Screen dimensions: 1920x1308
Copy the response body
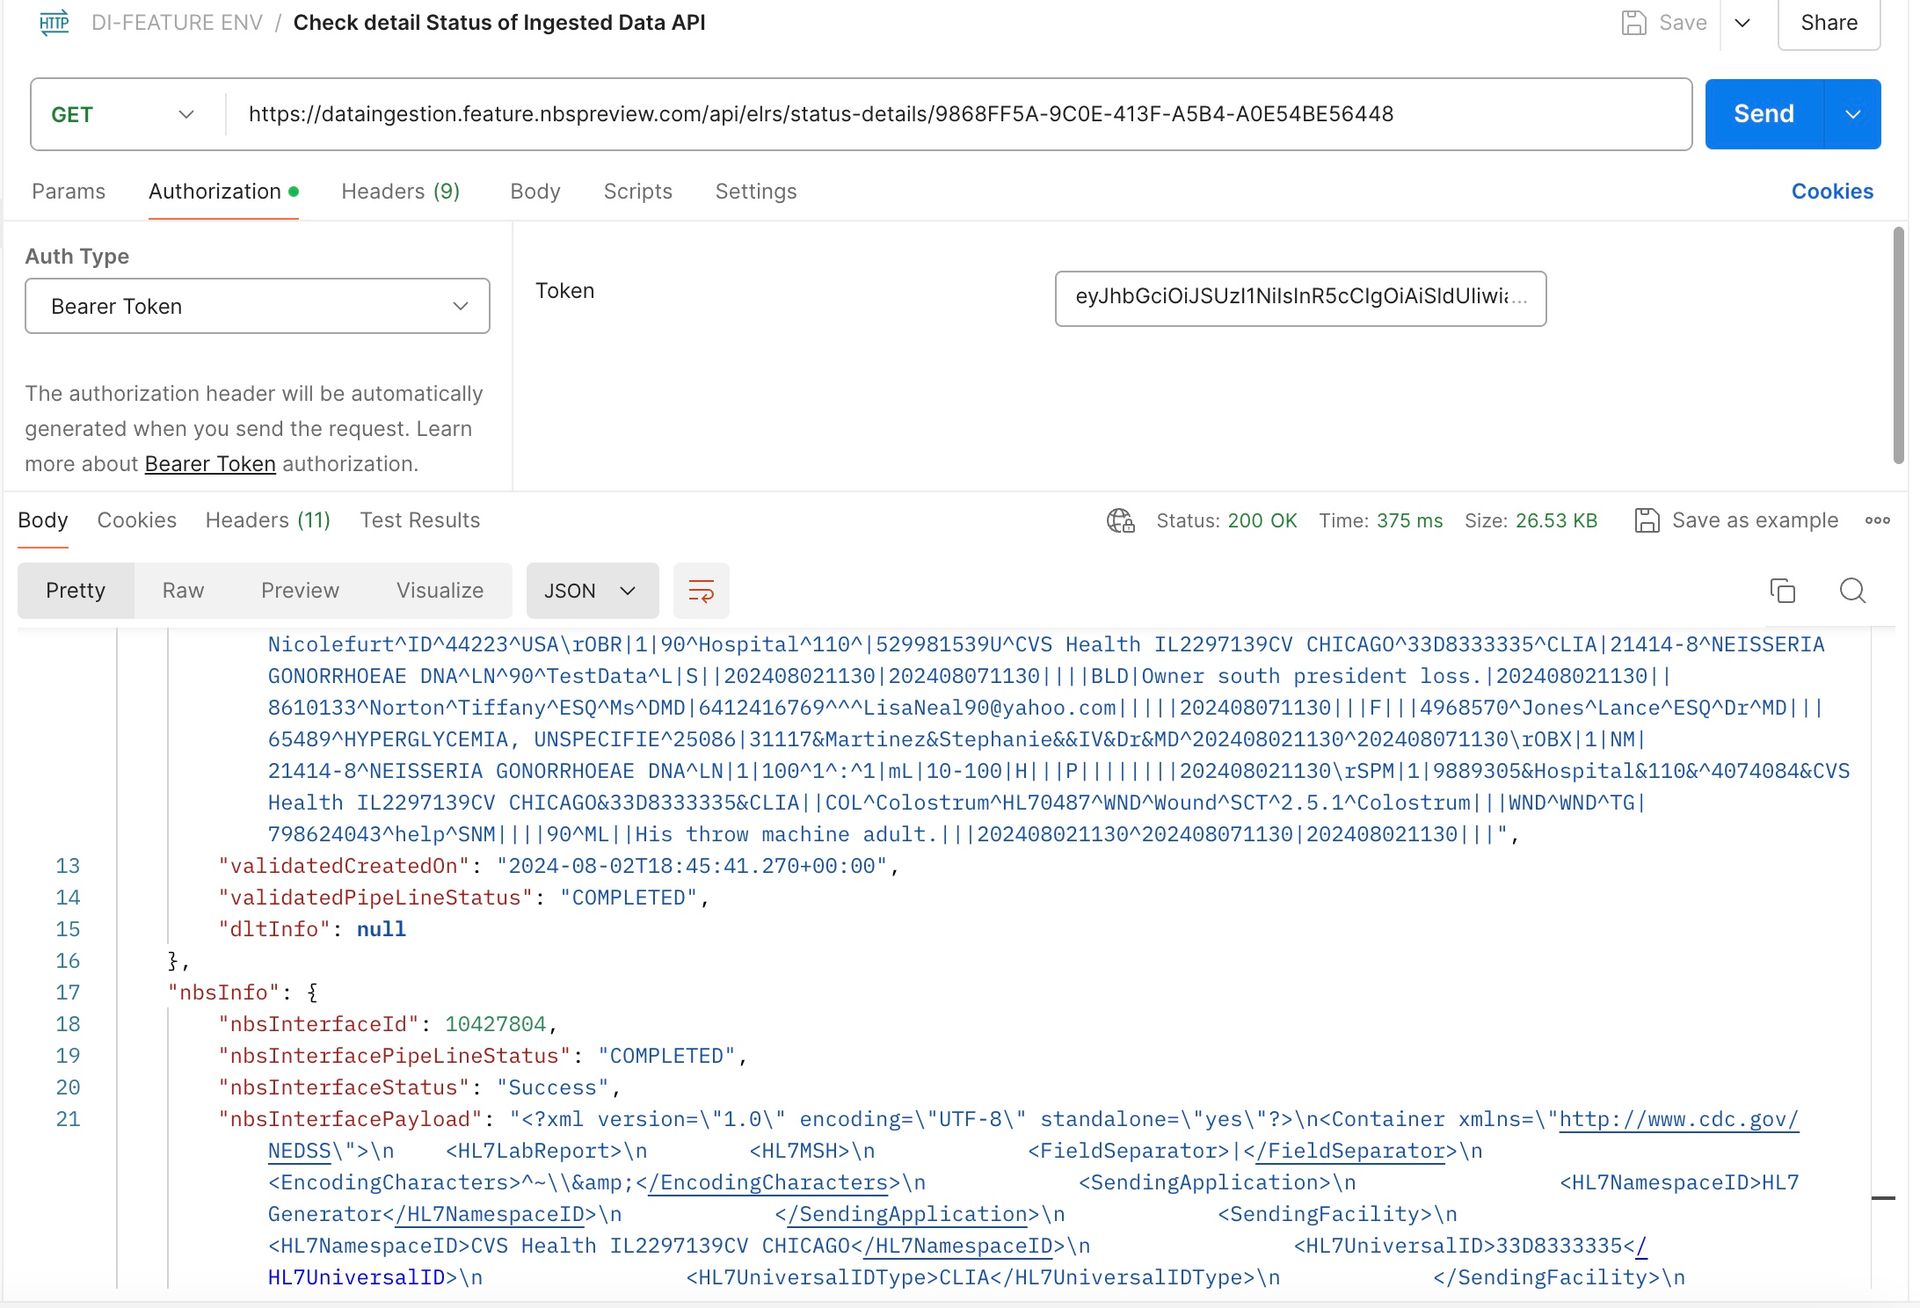pyautogui.click(x=1782, y=591)
